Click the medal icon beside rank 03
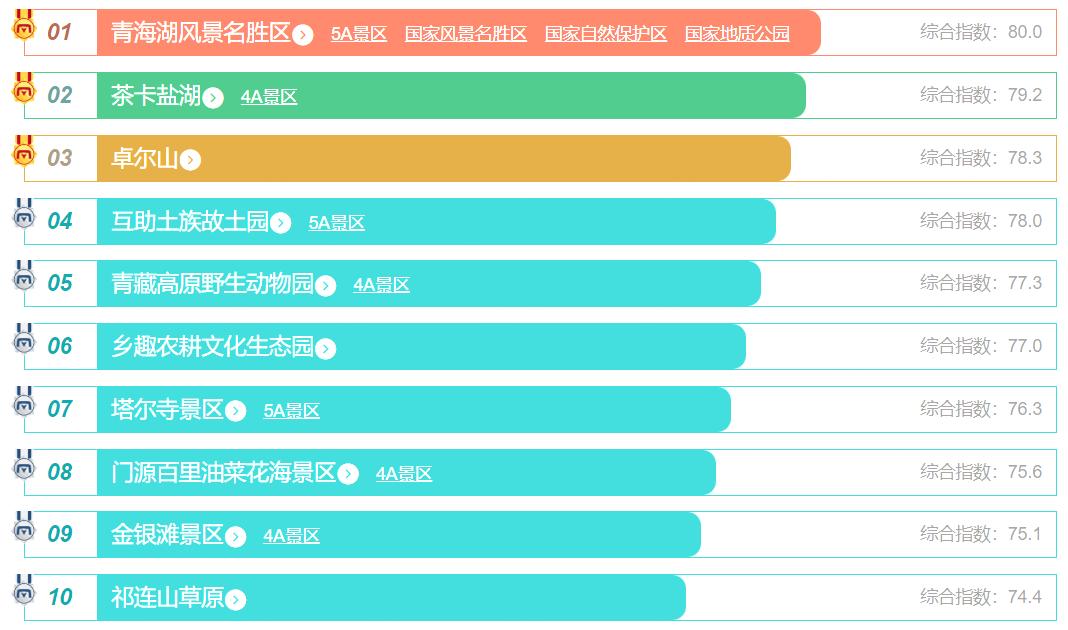The image size is (1068, 630). click(23, 151)
